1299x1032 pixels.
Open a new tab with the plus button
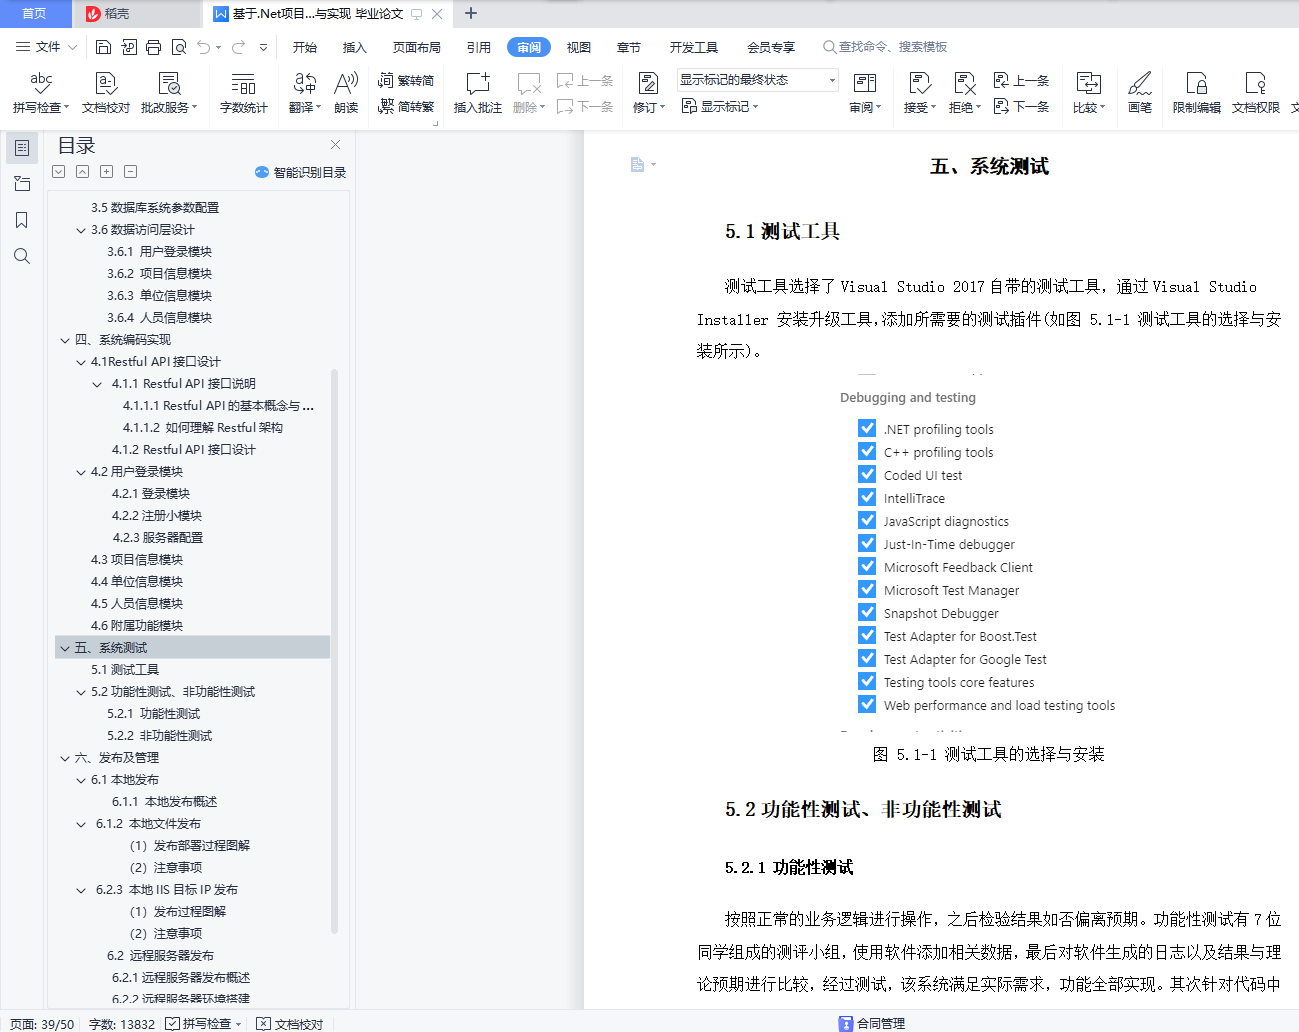pyautogui.click(x=471, y=14)
